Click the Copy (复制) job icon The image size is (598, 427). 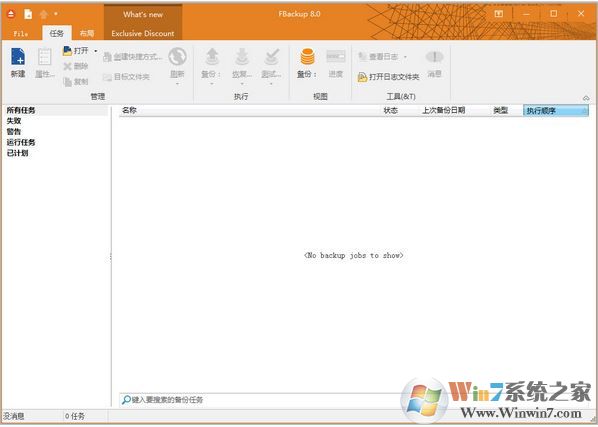68,82
